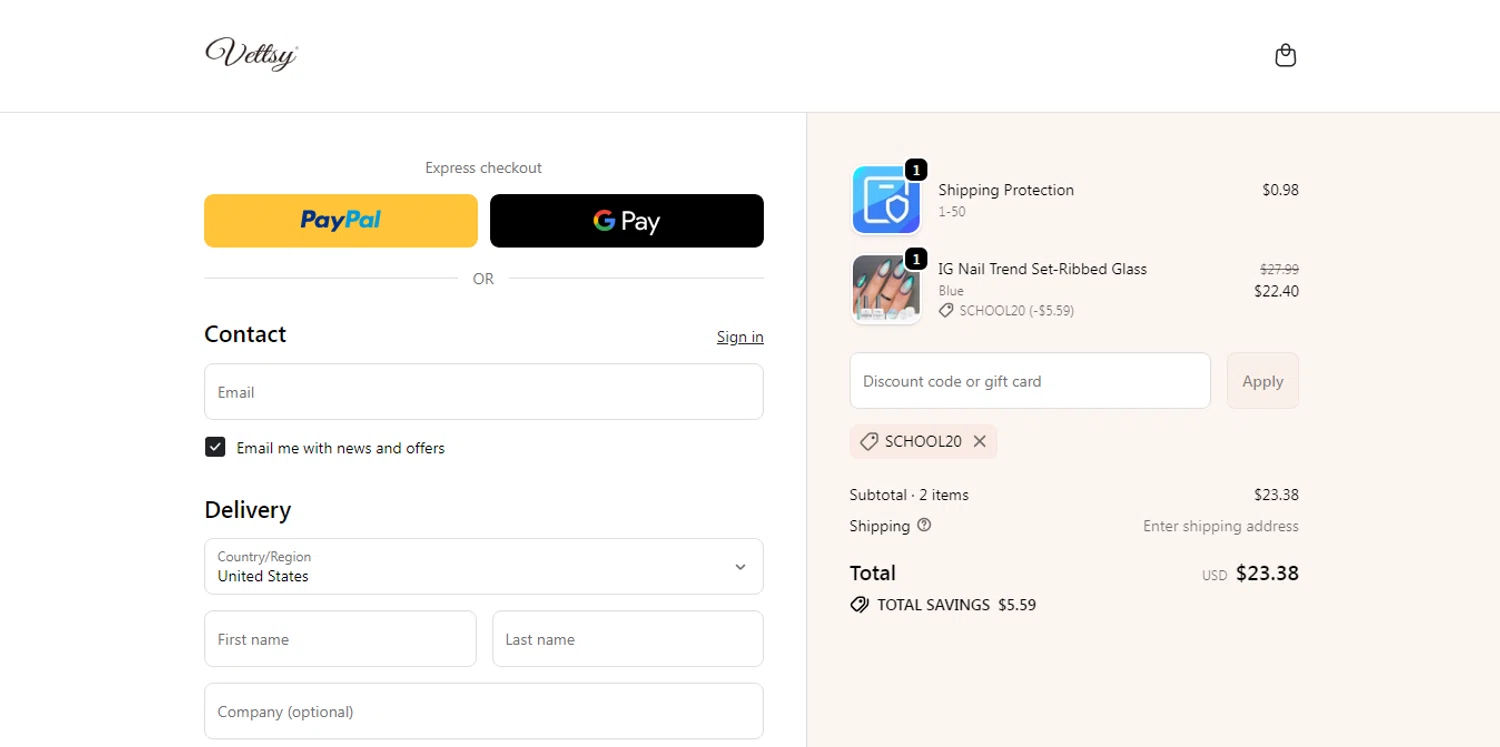Click the Shipping Protection item name

pyautogui.click(x=1006, y=190)
